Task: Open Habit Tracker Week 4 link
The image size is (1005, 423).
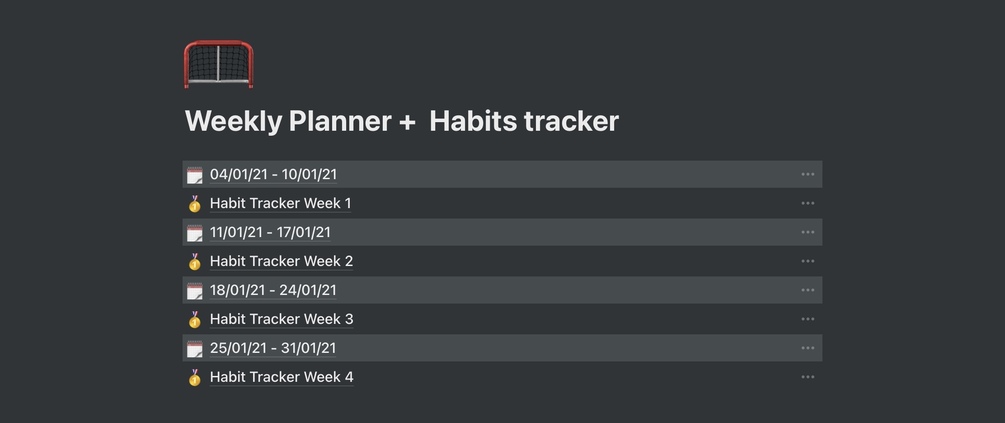Action: pos(281,378)
